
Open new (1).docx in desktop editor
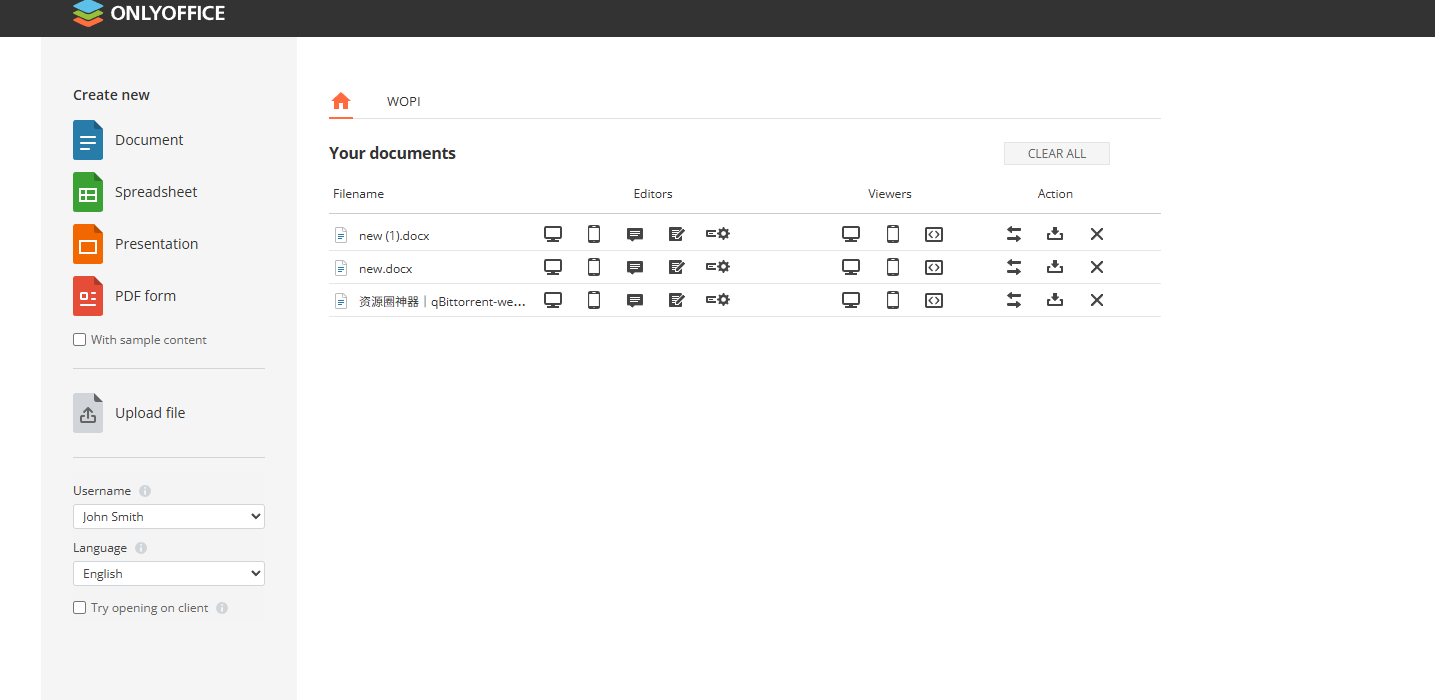point(553,234)
